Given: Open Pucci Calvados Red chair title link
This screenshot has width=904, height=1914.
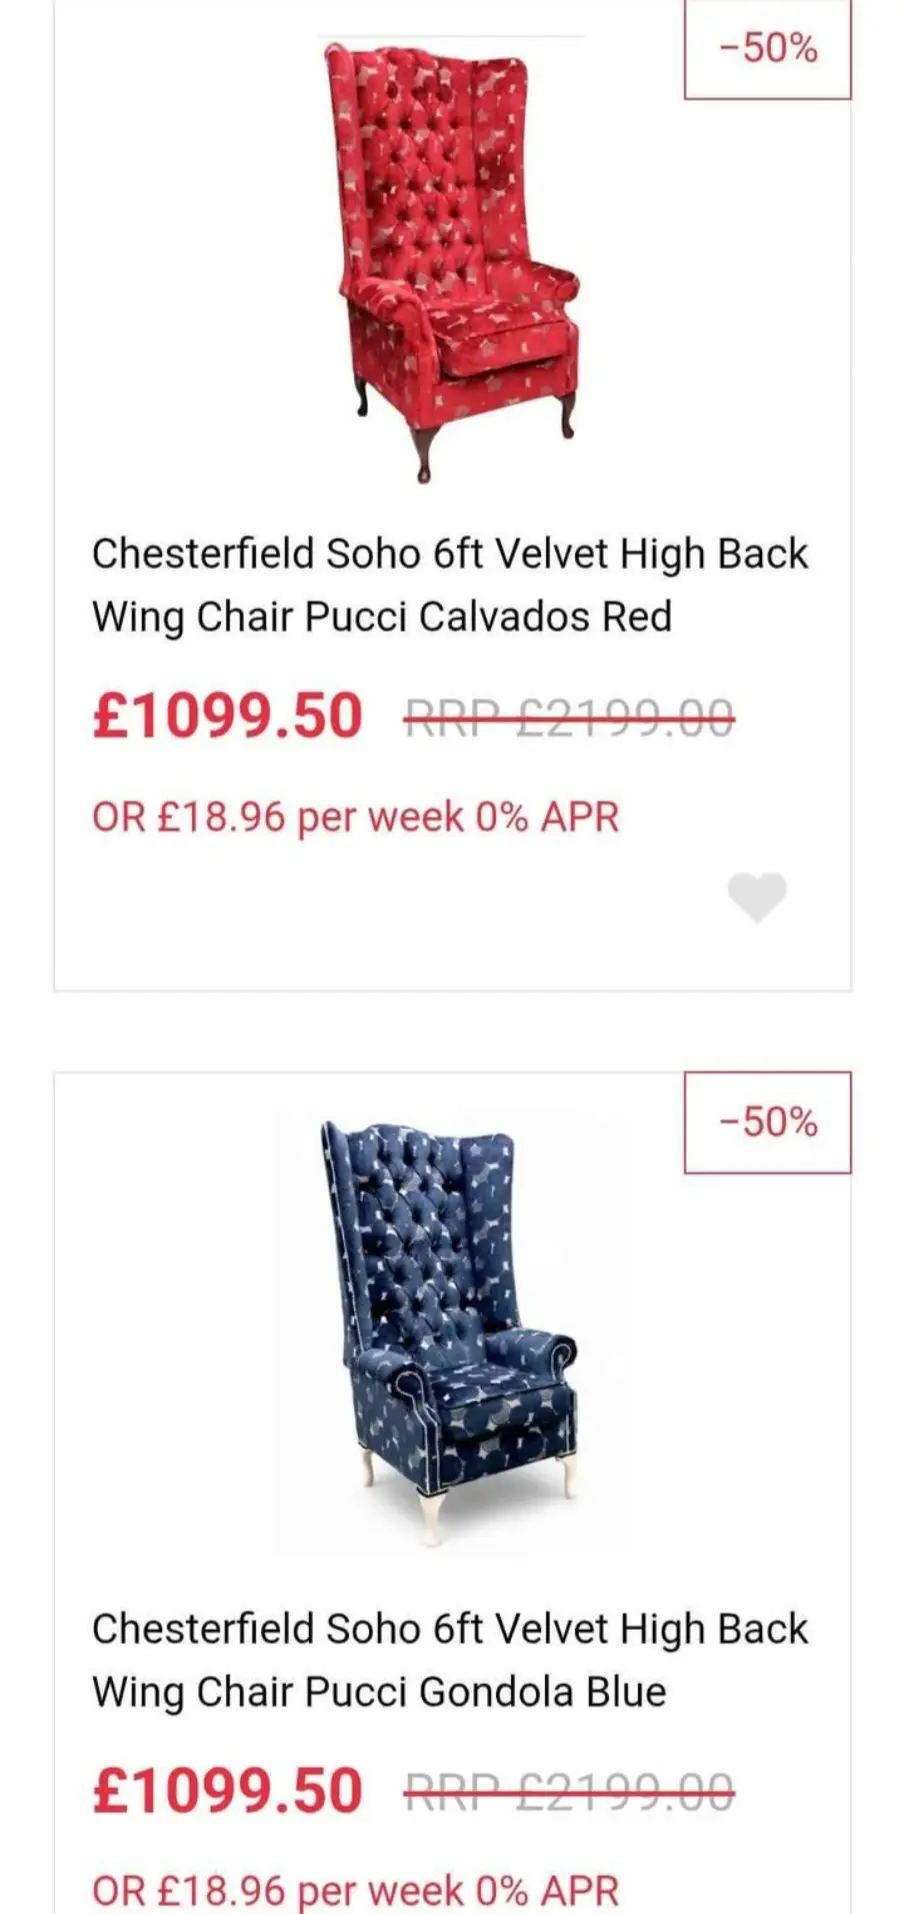Looking at the screenshot, I should pos(450,585).
